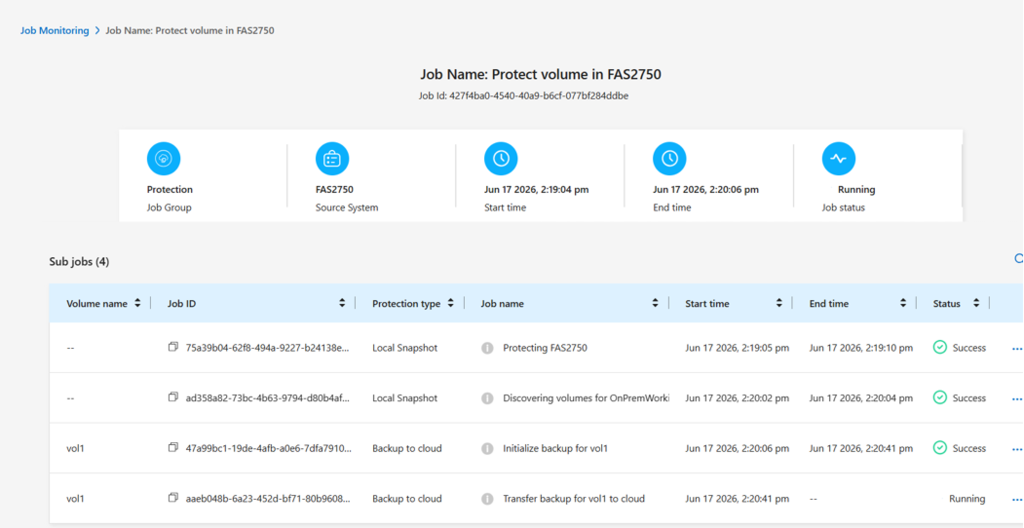The height and width of the screenshot is (528, 1024).
Task: Copy the job ID starting with 75a39b04
Action: coord(172,348)
